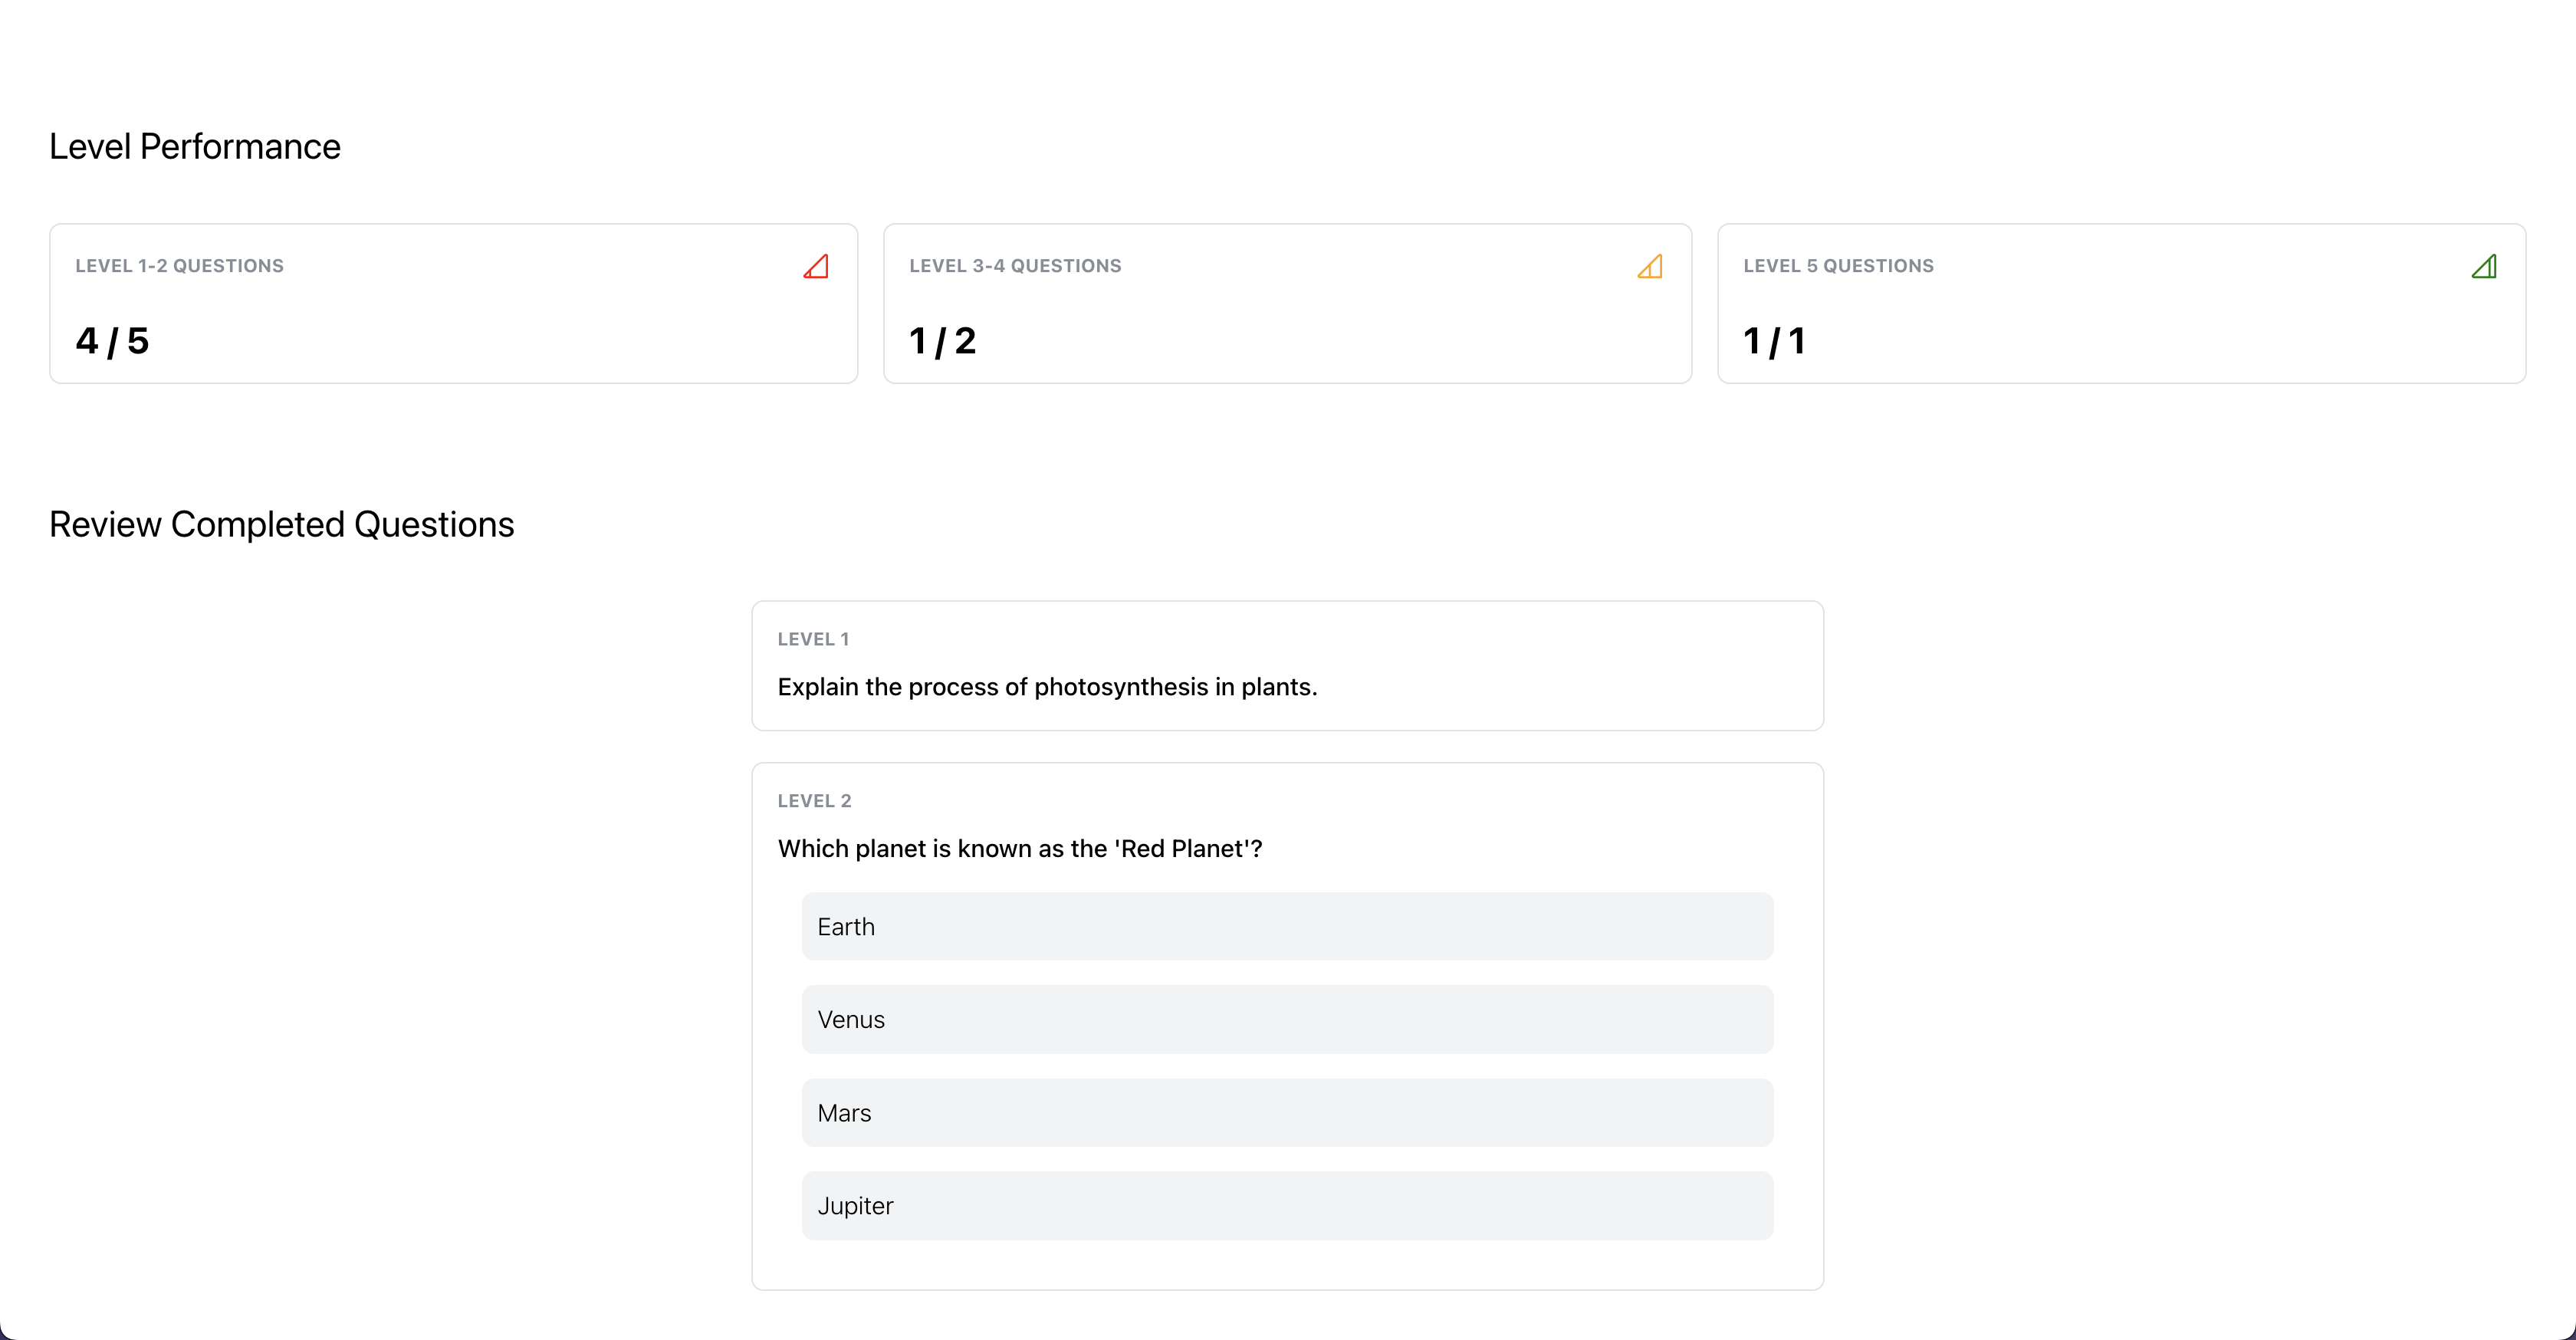Click the red signal icon in Level 1-2 card

[816, 266]
